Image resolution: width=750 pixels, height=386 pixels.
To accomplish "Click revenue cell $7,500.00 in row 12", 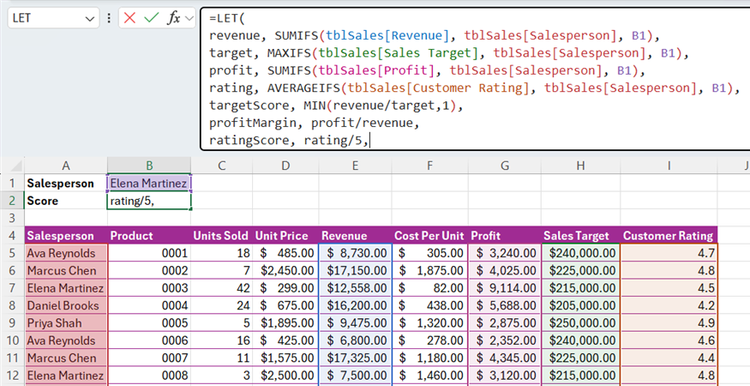I will point(355,375).
